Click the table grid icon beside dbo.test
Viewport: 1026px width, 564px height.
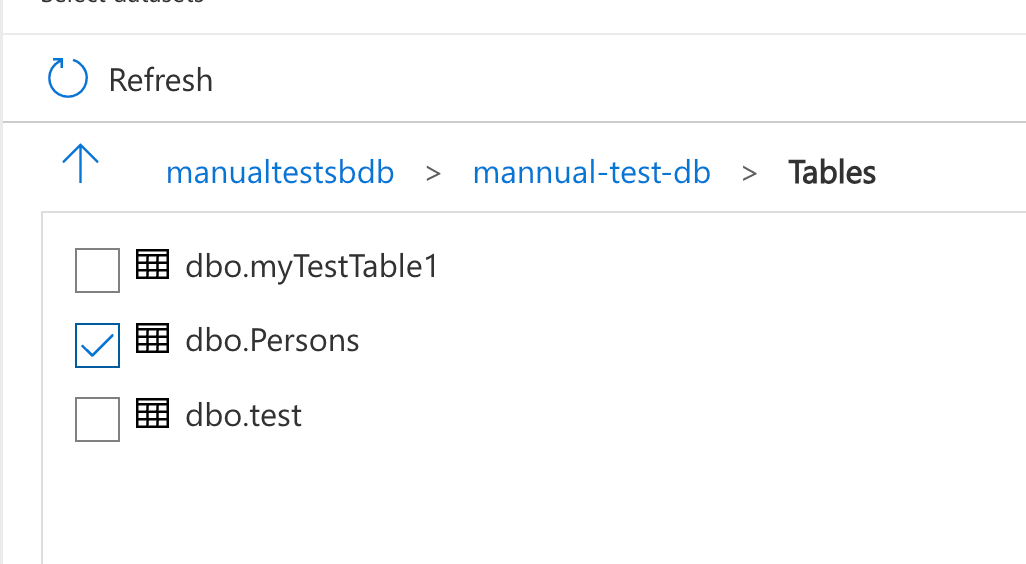point(152,414)
